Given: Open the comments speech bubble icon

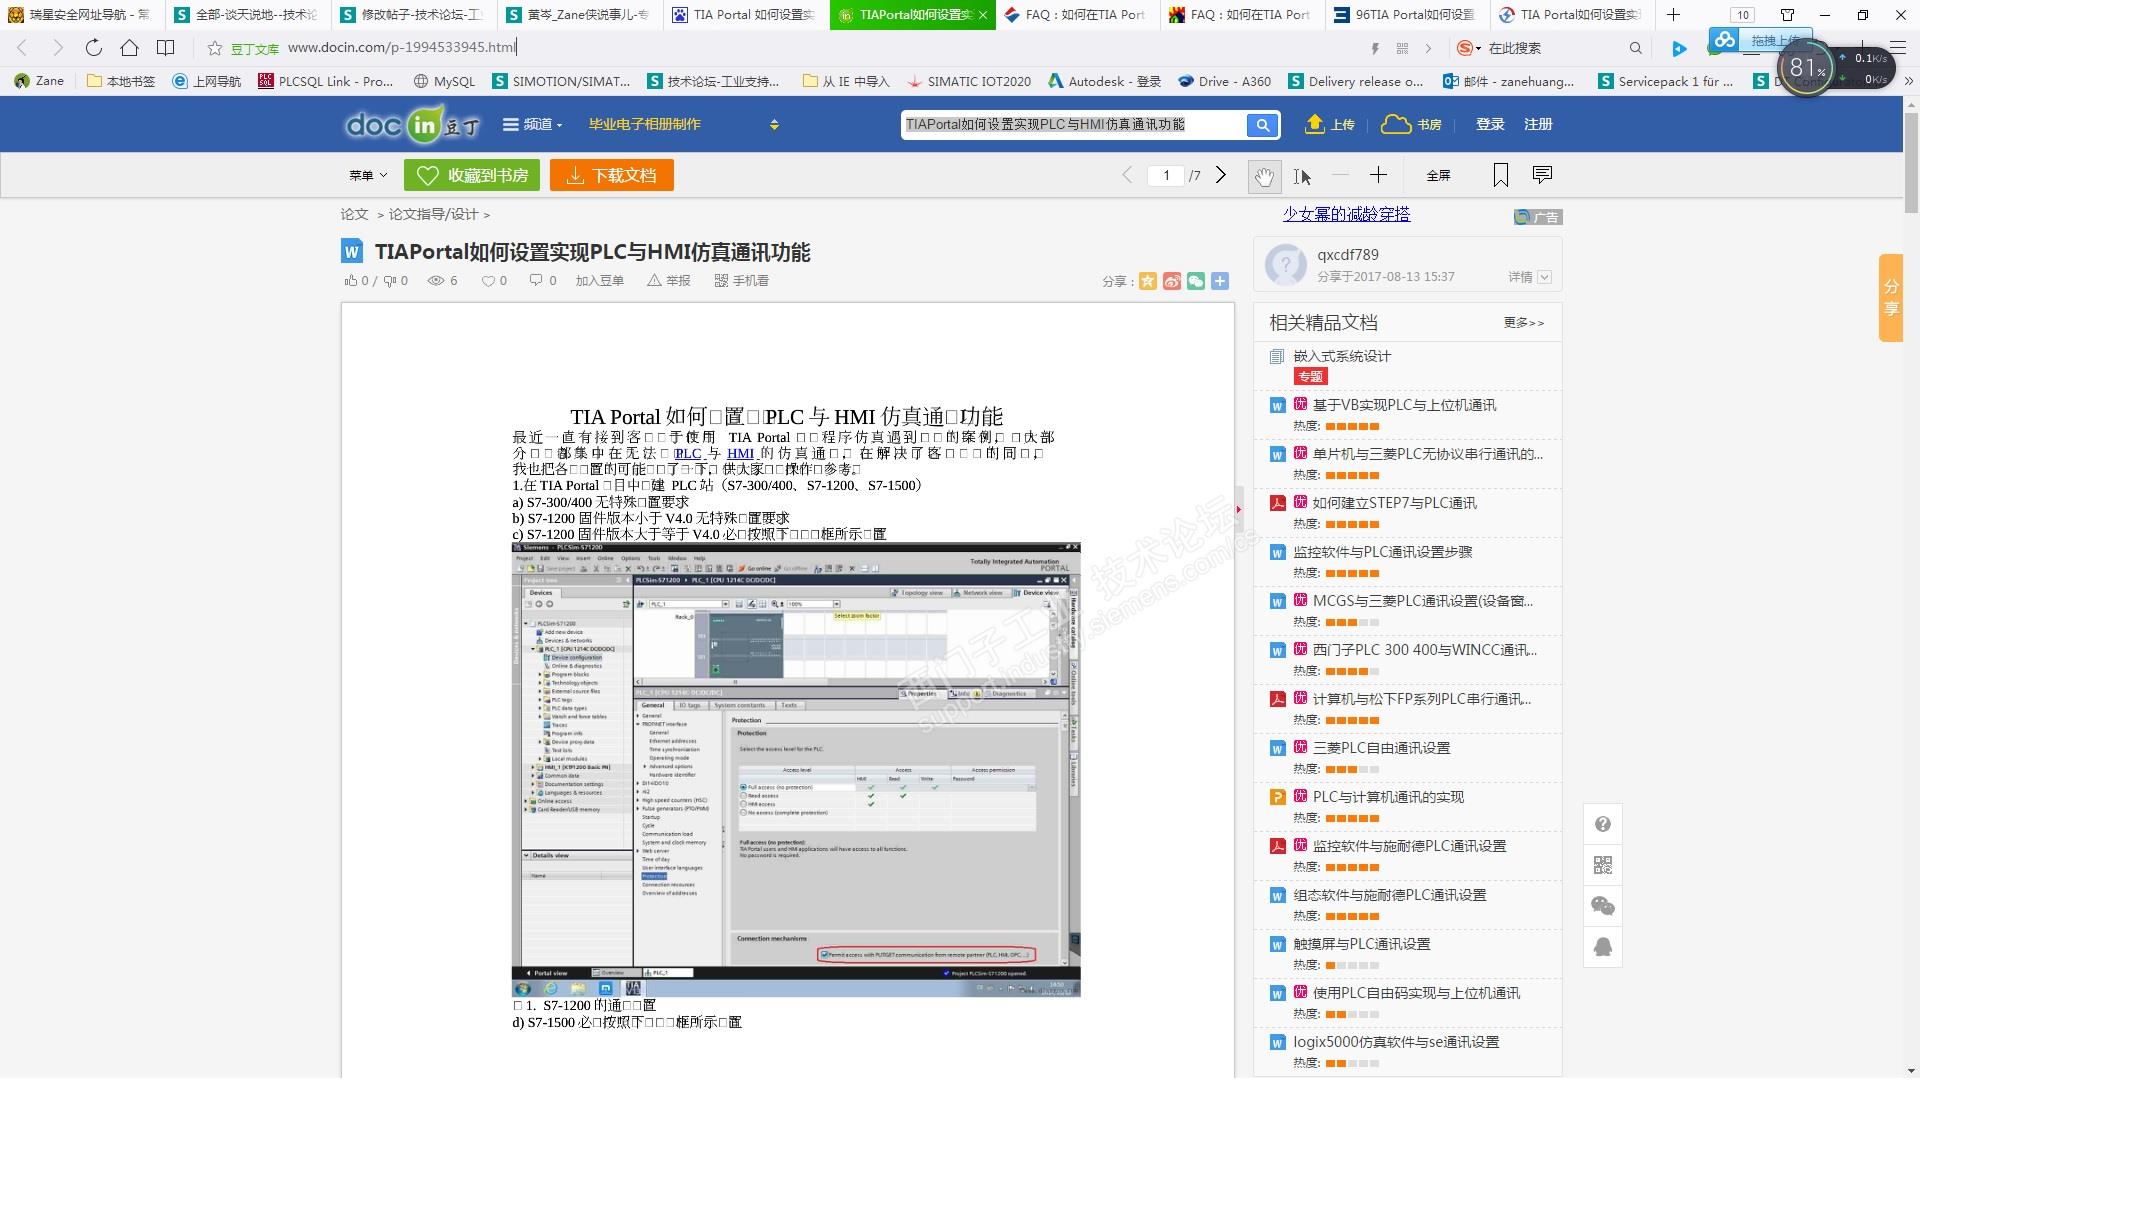Looking at the screenshot, I should pos(1542,175).
